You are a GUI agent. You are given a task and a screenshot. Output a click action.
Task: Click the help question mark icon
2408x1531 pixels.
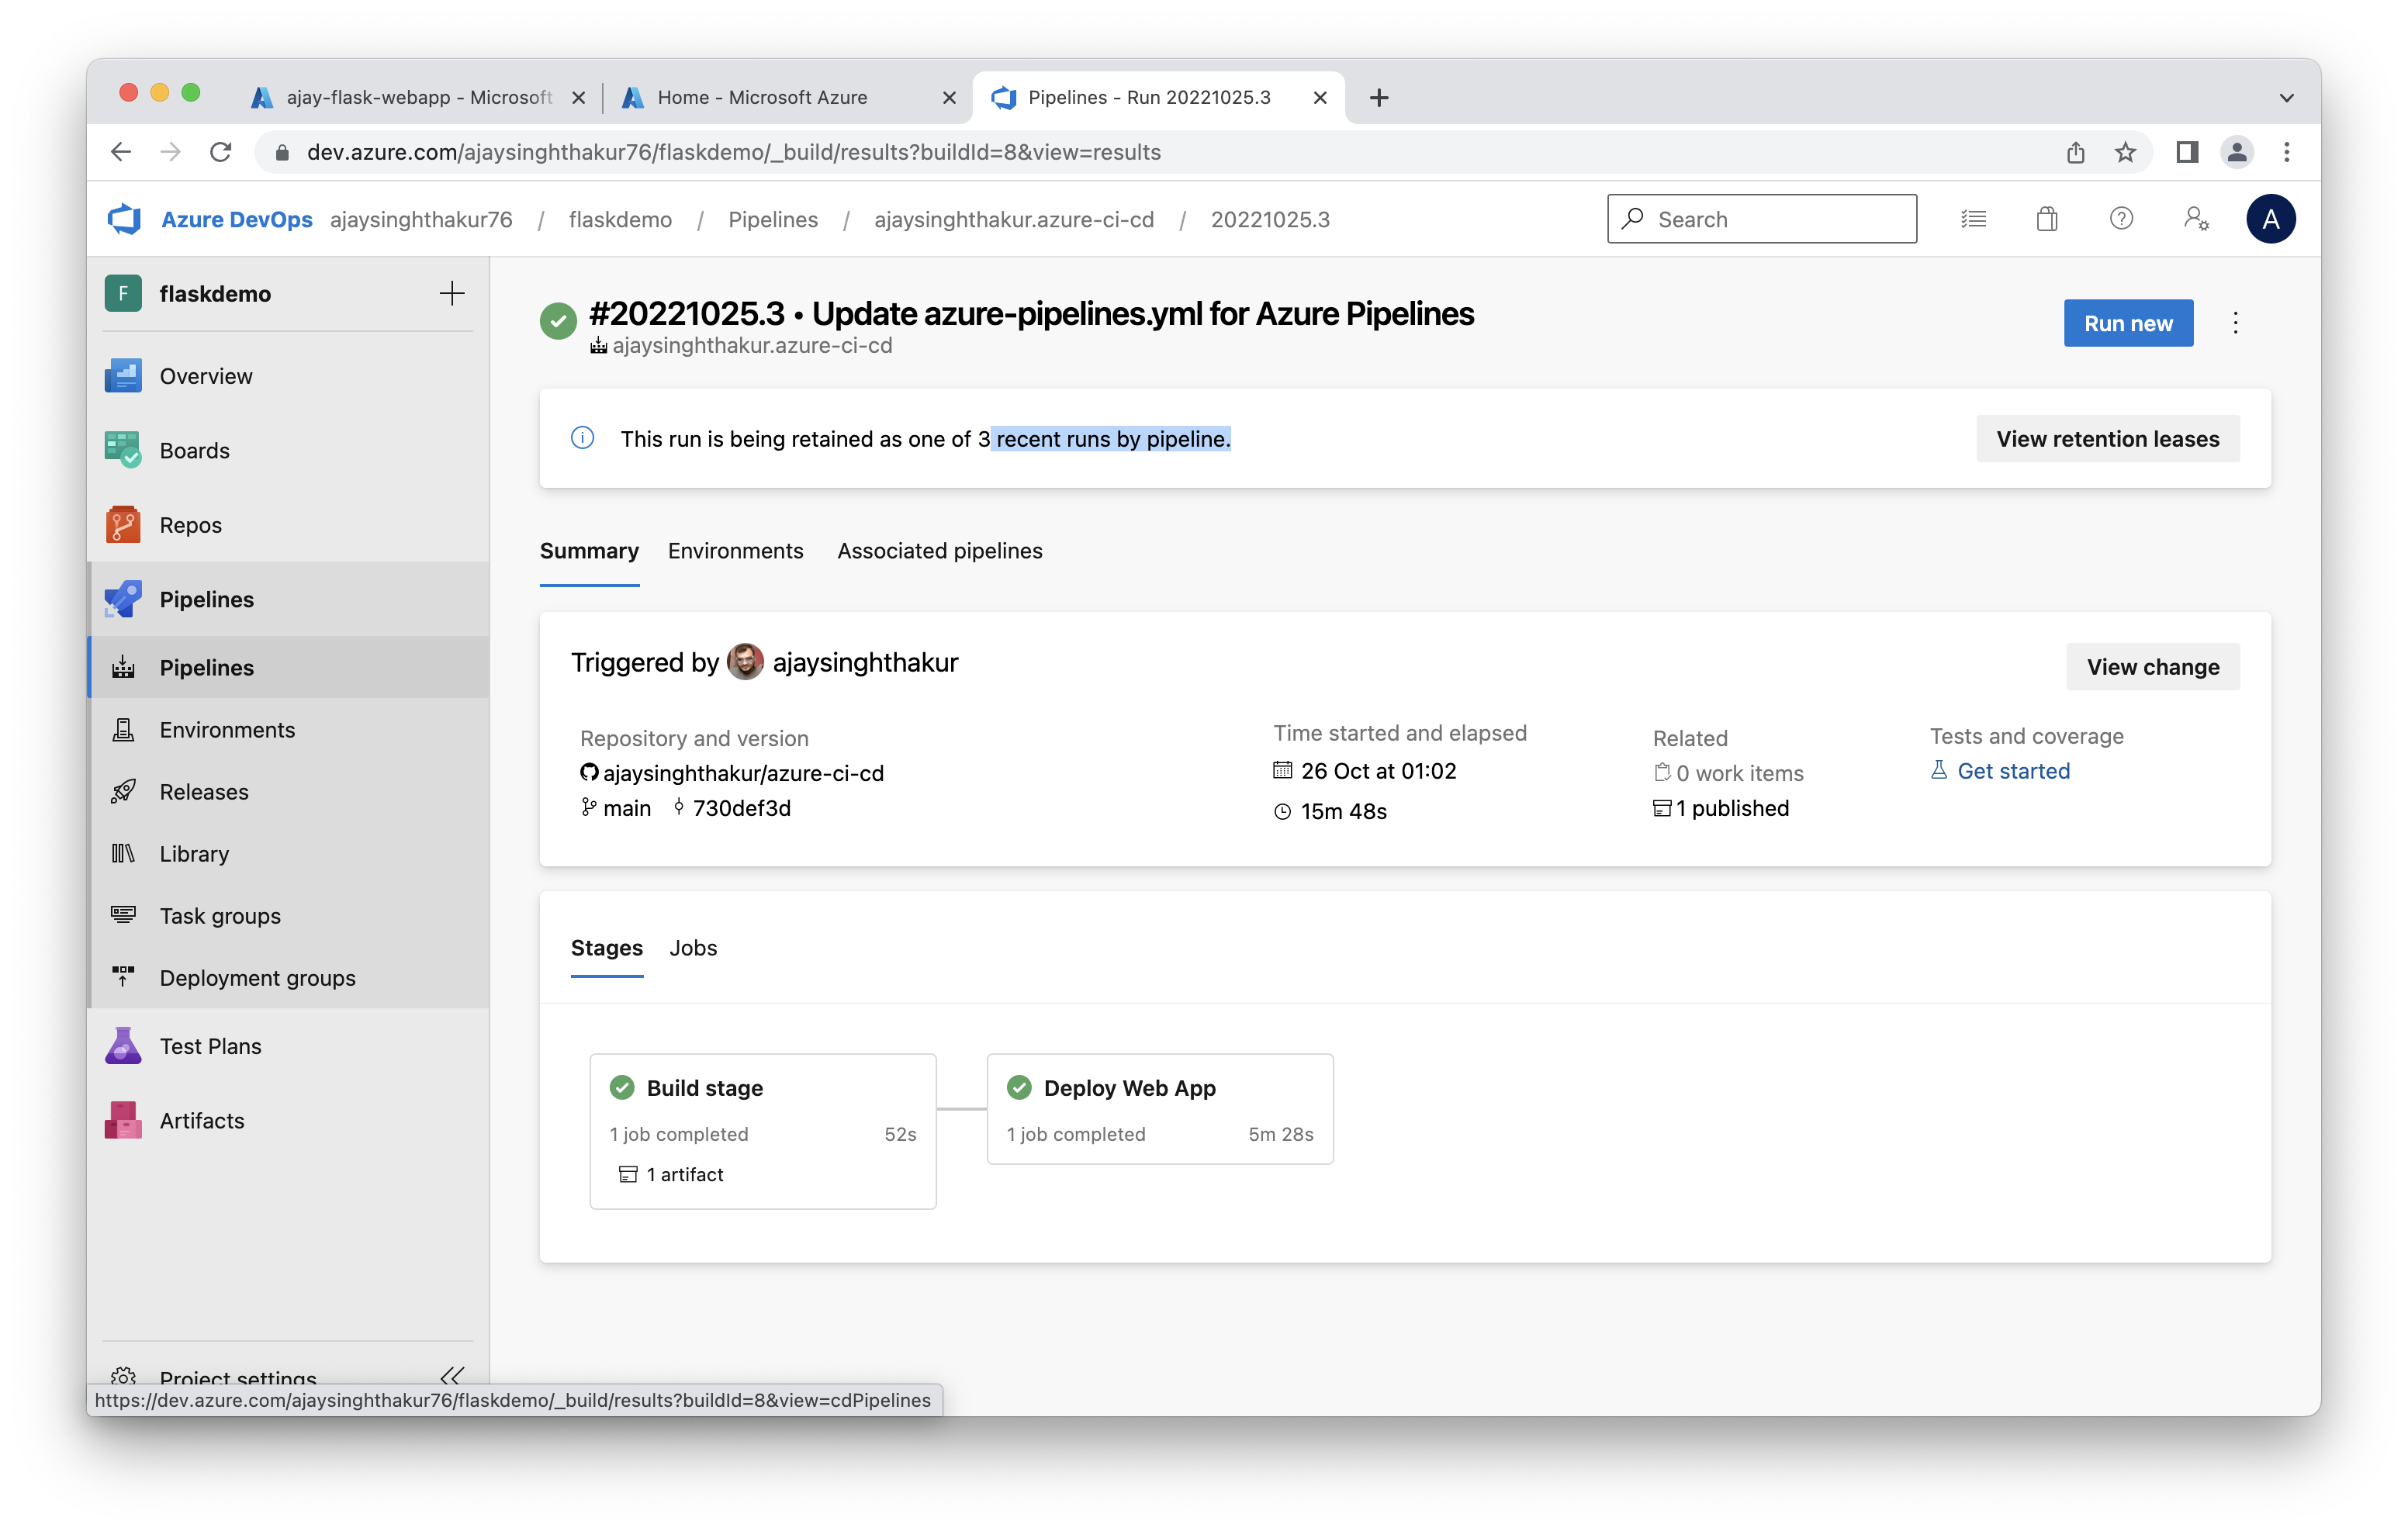2121,219
